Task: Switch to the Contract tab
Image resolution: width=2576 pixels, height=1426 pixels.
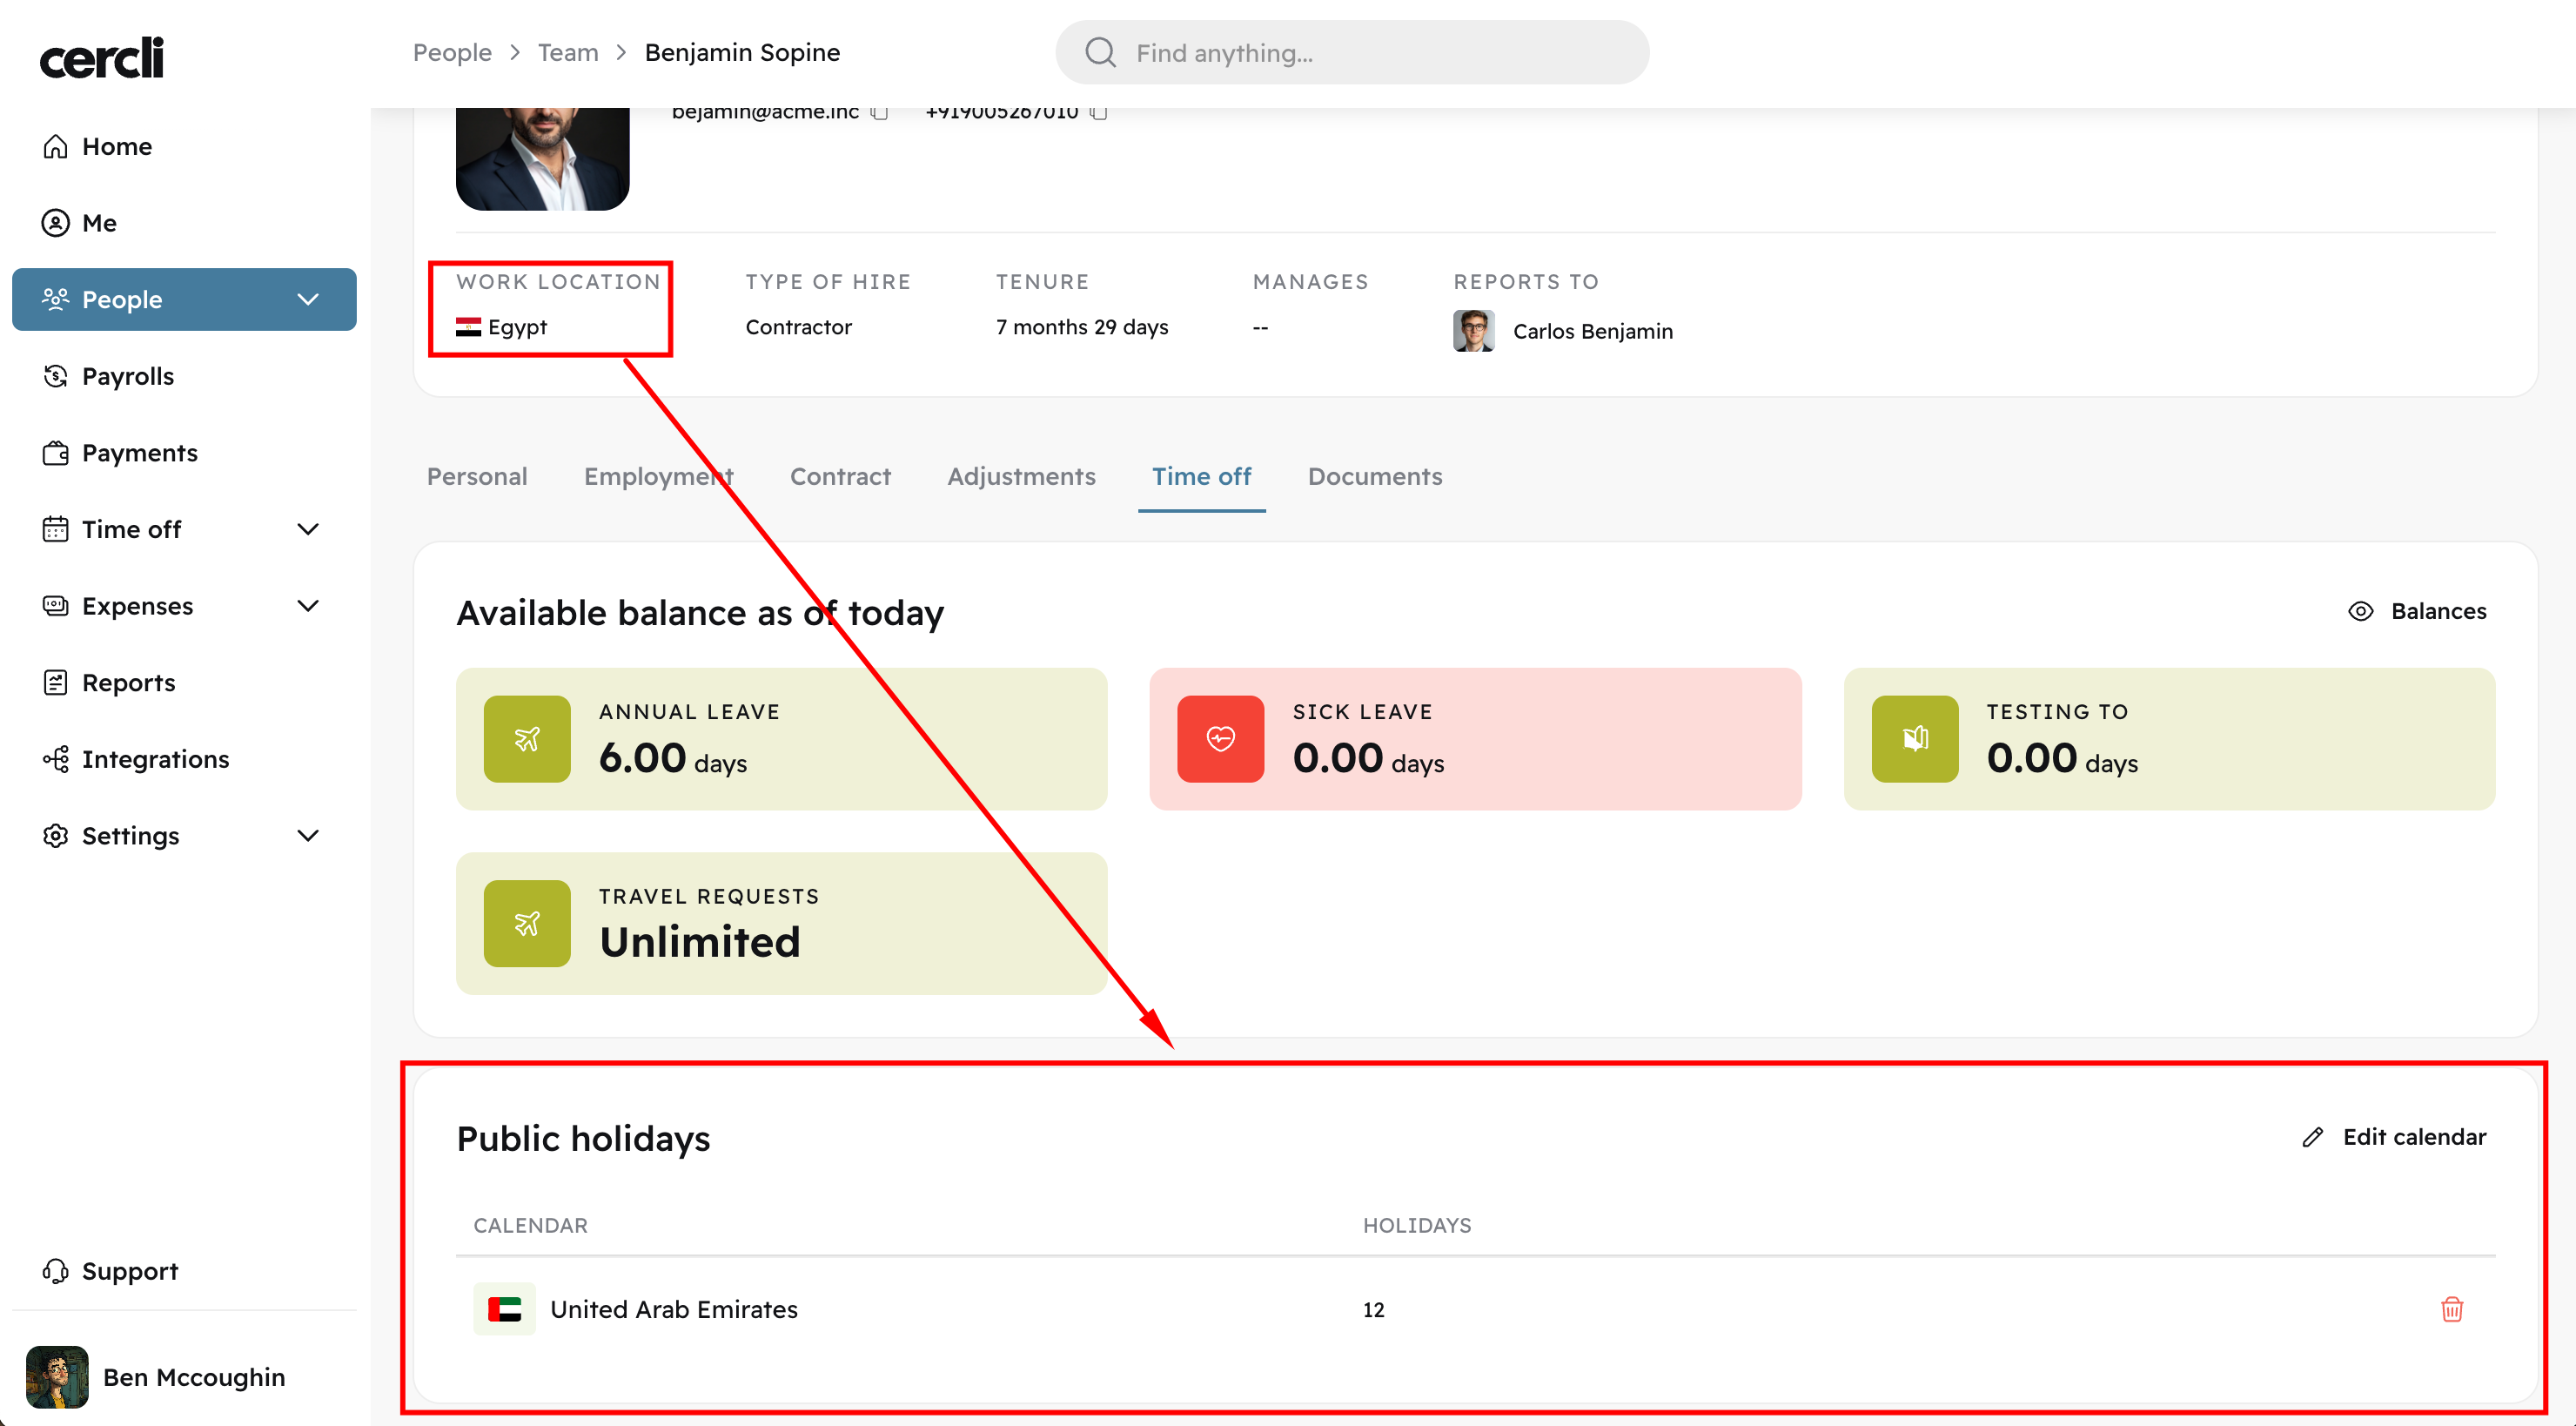Action: click(840, 476)
